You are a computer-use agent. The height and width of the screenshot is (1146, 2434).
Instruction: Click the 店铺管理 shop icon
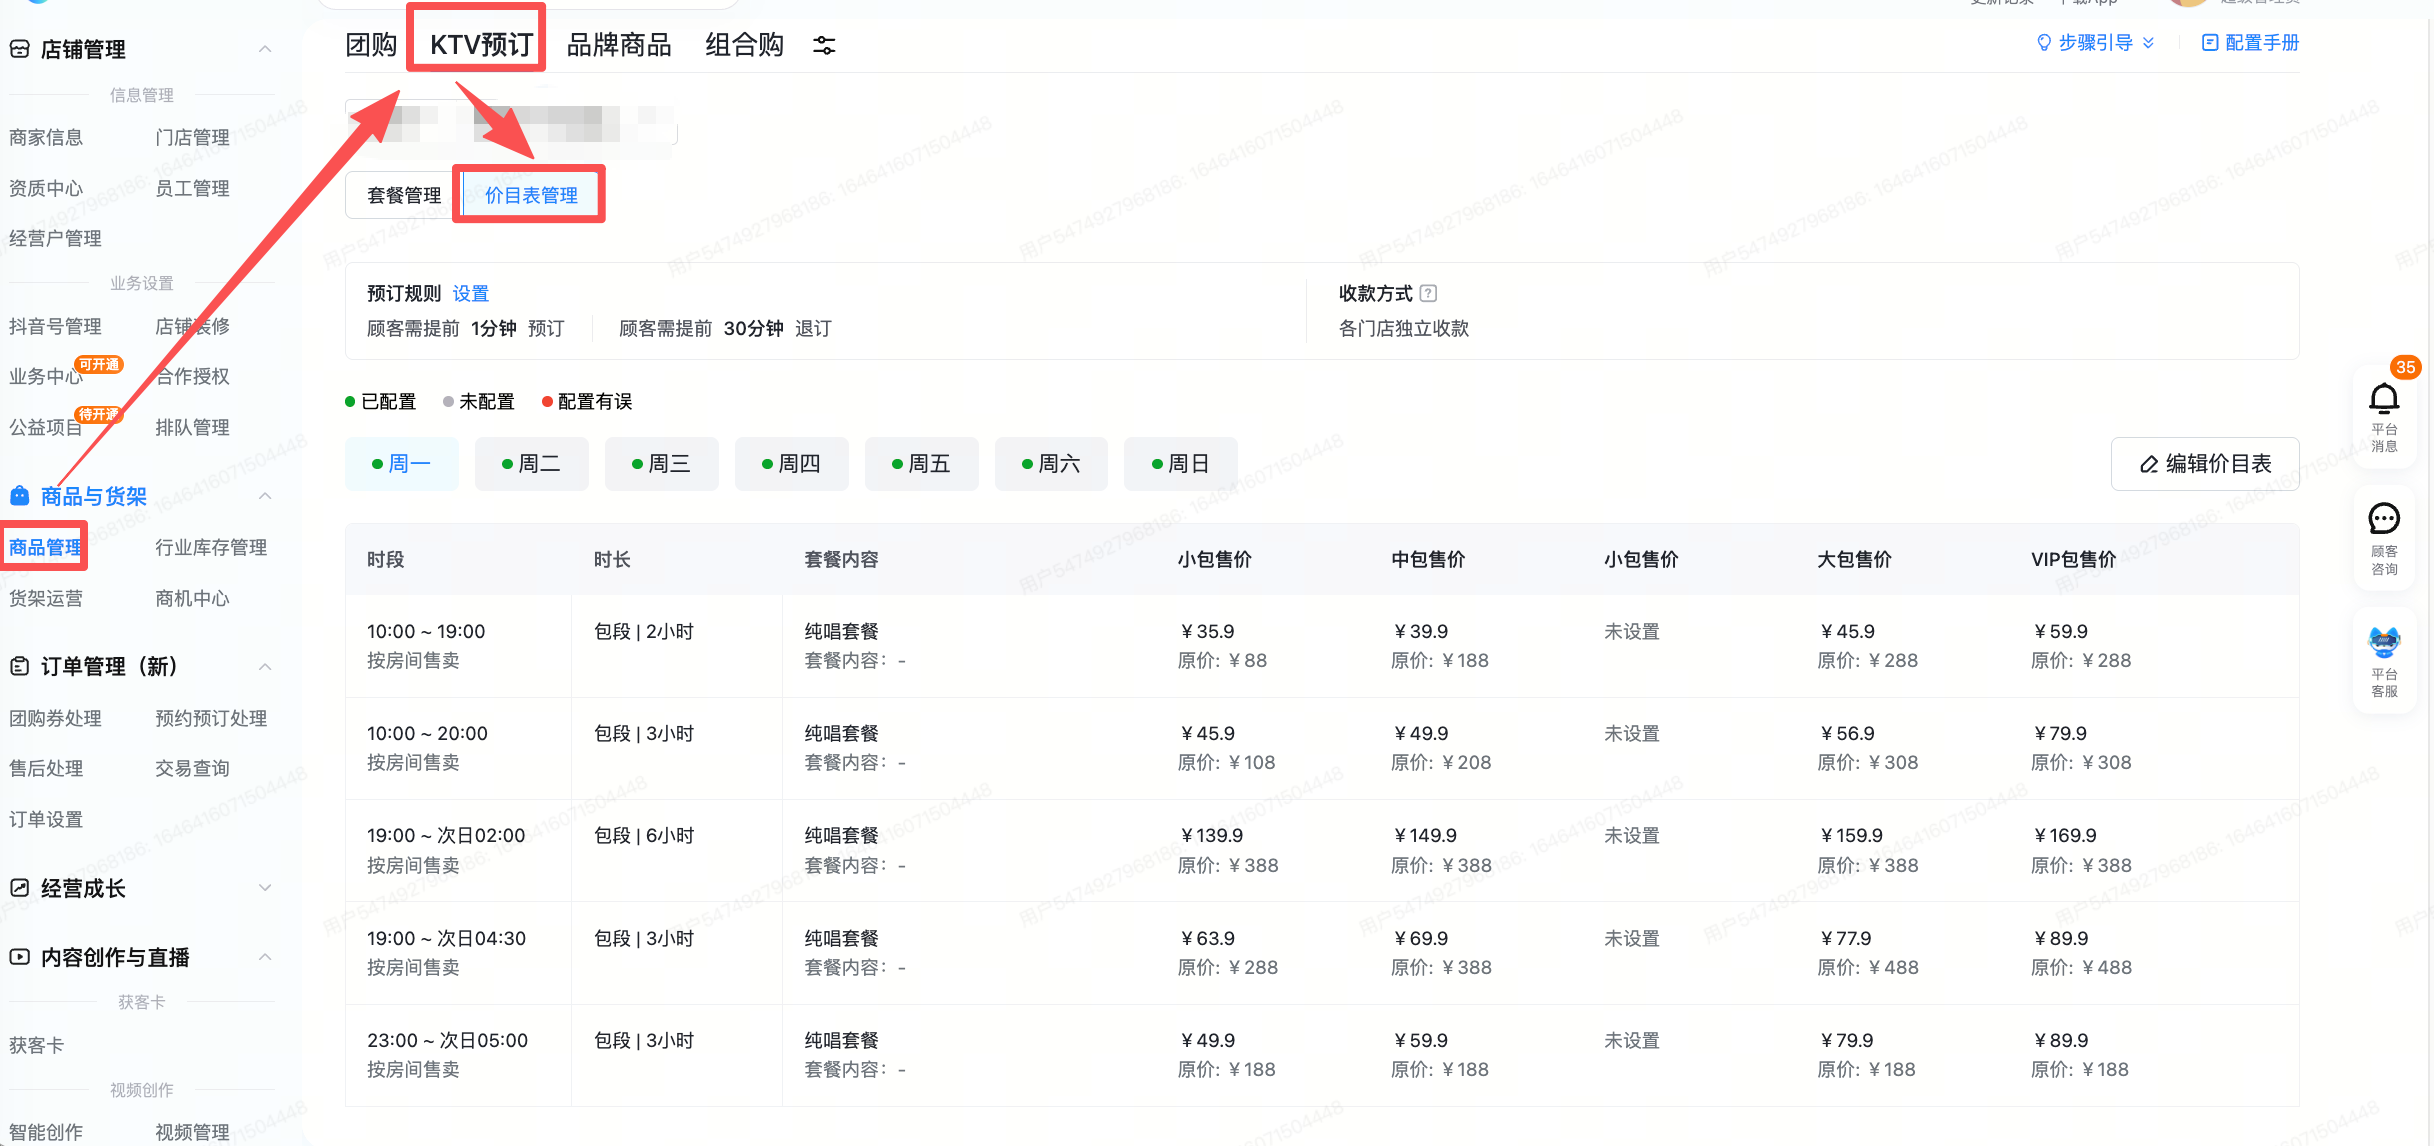[x=19, y=49]
